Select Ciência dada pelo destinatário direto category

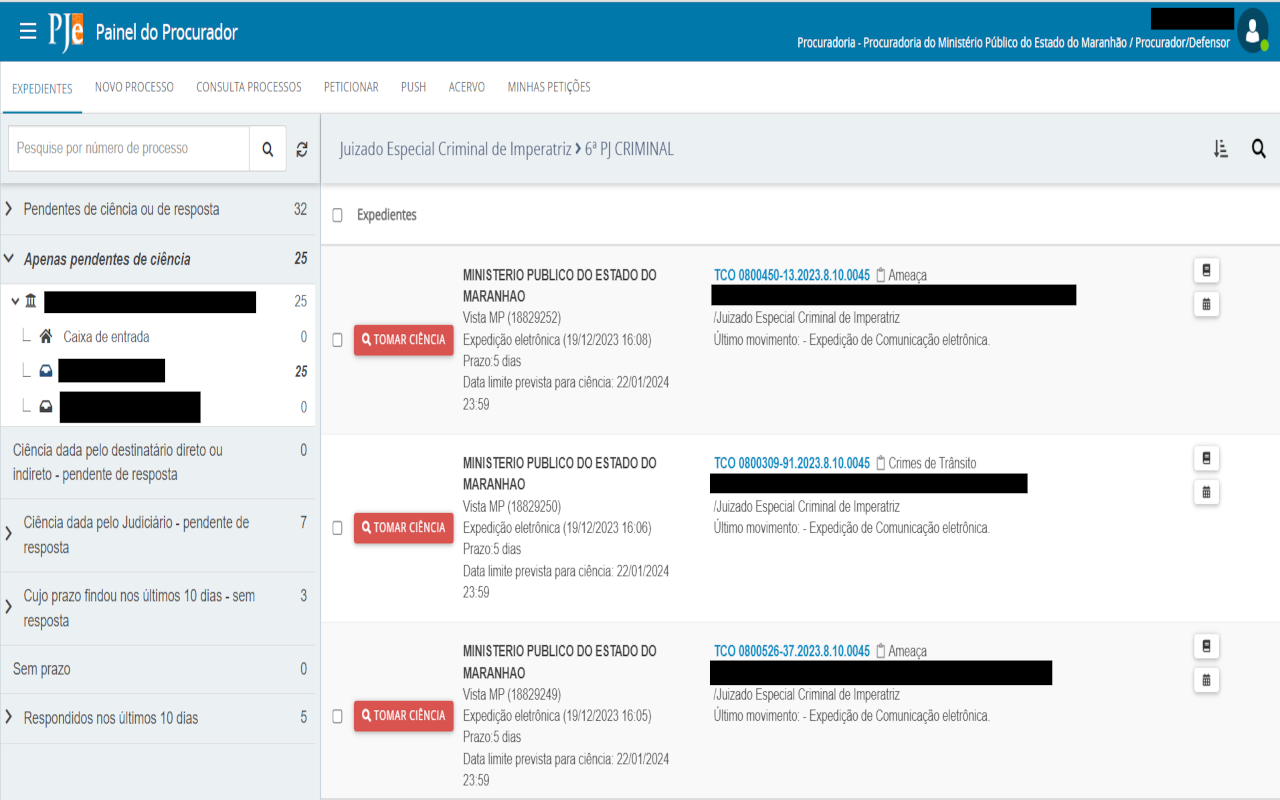coord(158,462)
